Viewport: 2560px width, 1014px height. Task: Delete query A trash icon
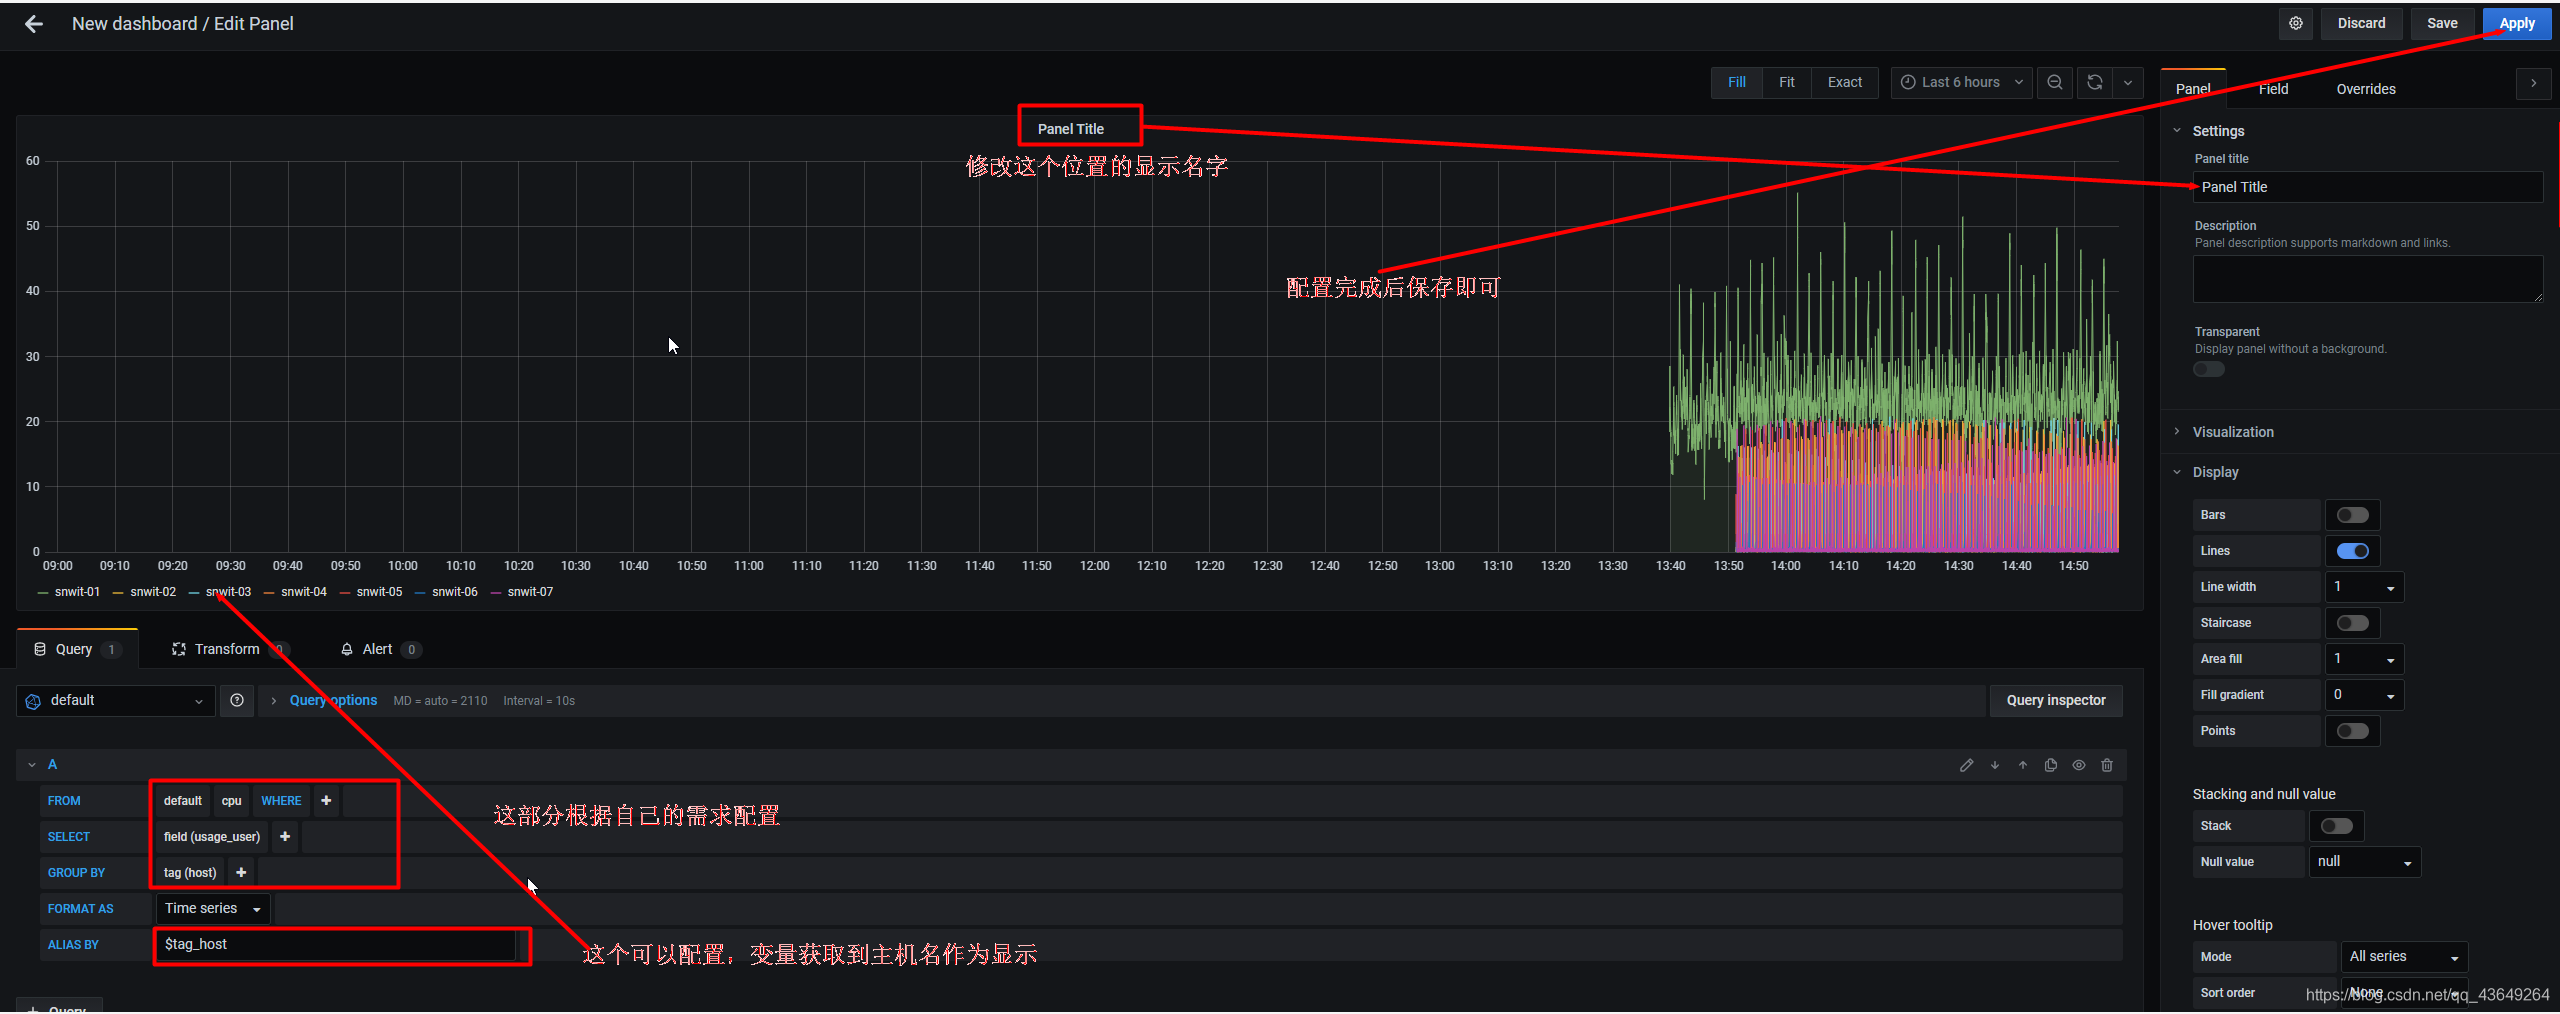[2107, 765]
